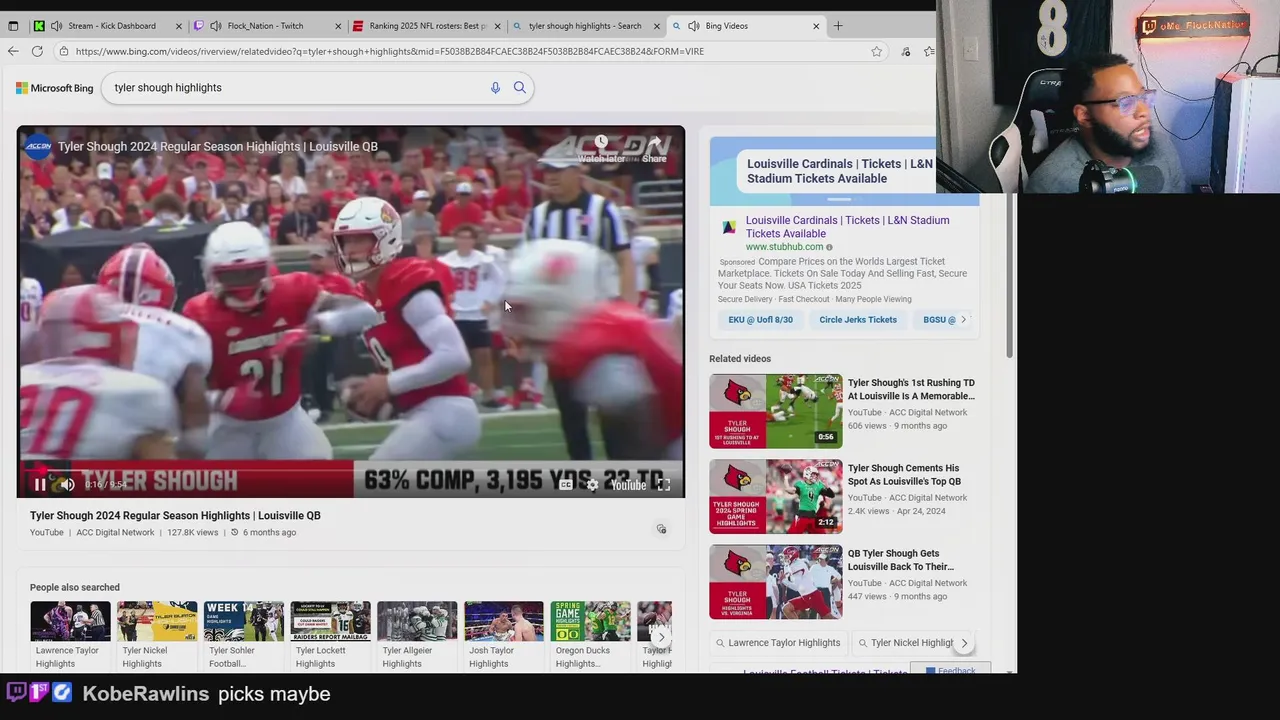Viewport: 1280px width, 720px height.
Task: View site information lock icon
Action: pos(64,51)
